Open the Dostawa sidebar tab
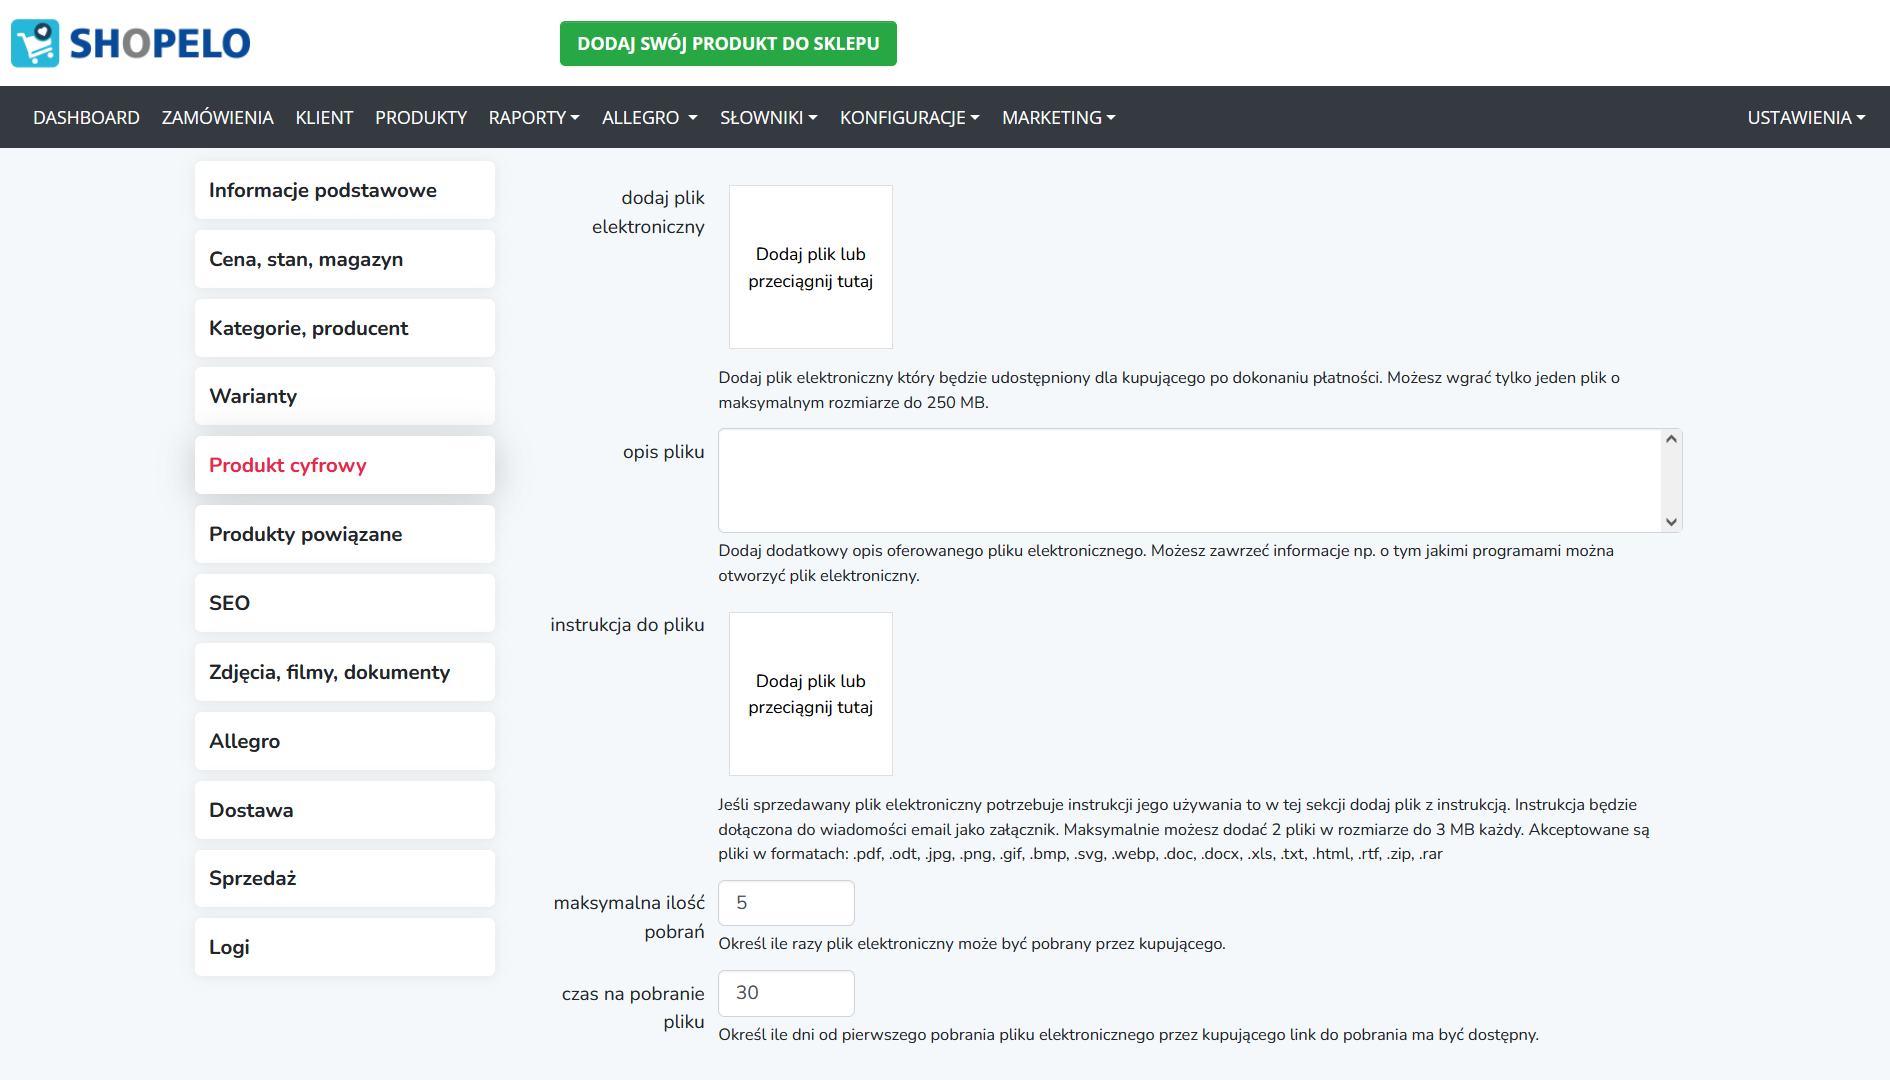 click(x=345, y=810)
